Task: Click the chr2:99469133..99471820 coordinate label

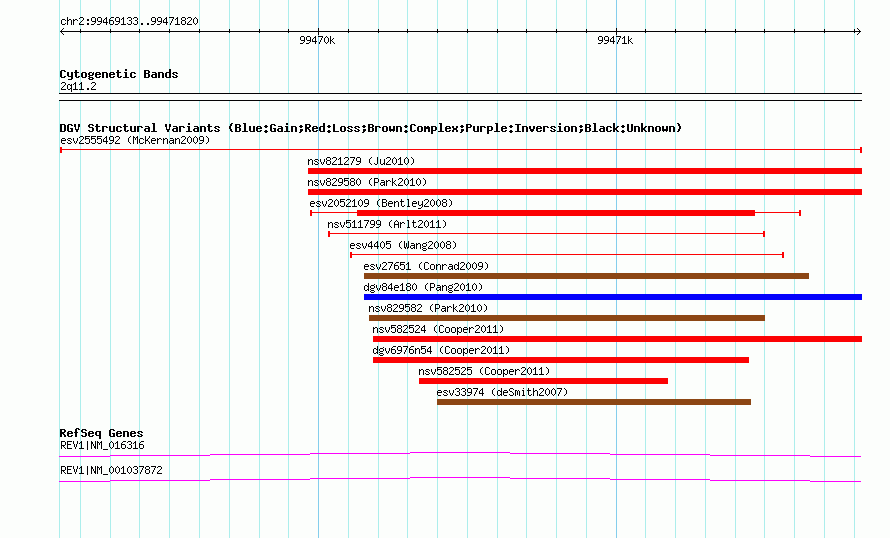Action: [129, 22]
